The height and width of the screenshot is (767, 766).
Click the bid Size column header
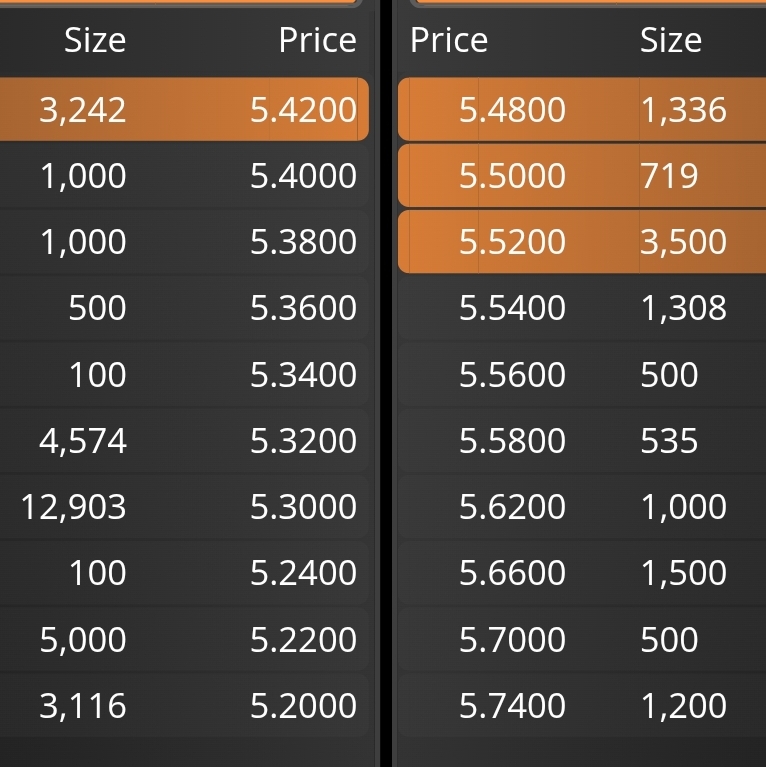(x=95, y=40)
